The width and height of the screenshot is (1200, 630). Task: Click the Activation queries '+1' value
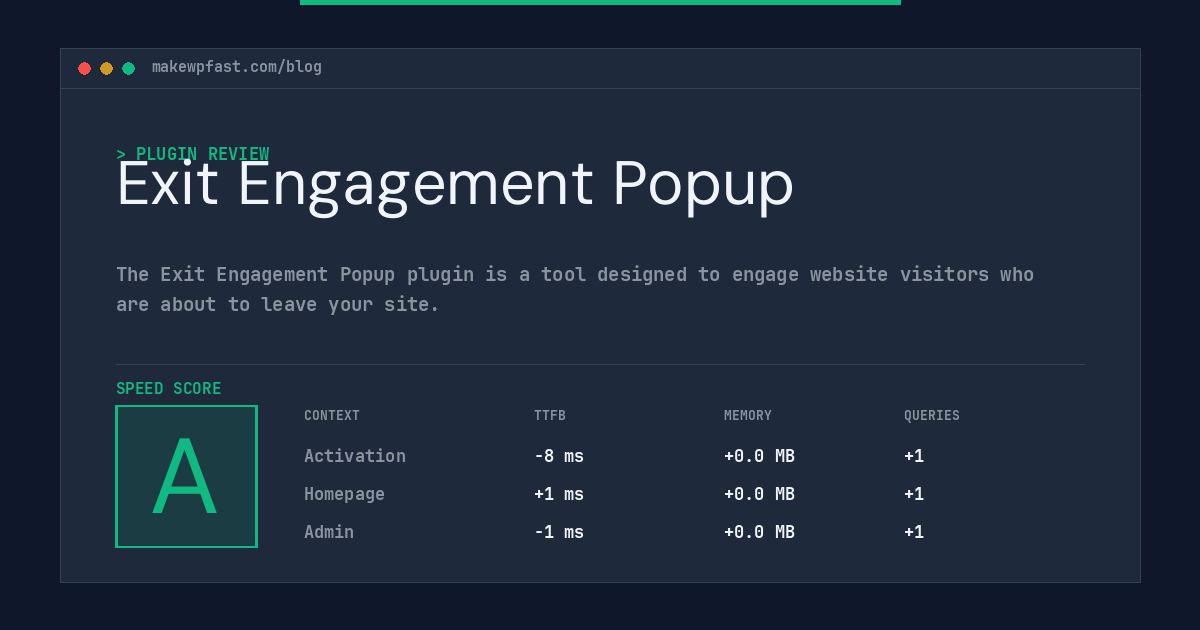coord(914,456)
